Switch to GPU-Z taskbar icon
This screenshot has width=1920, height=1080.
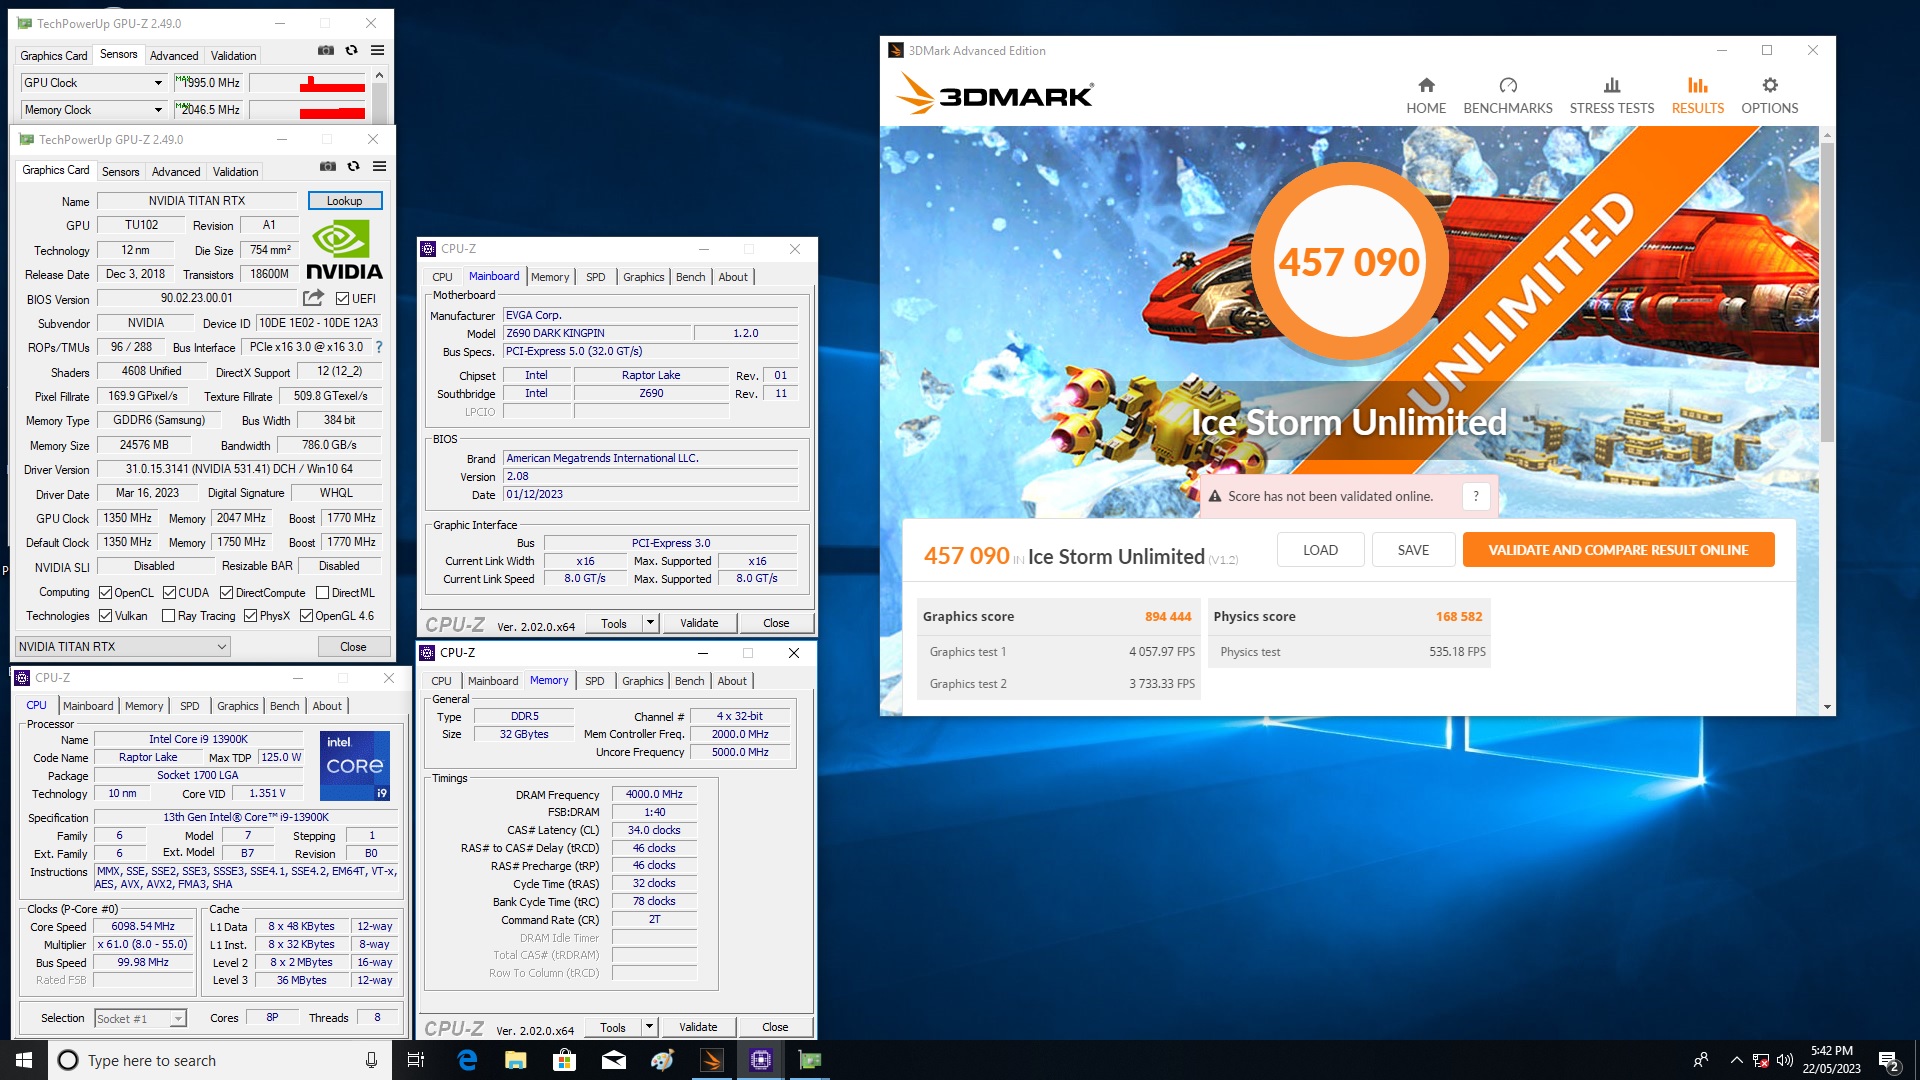click(x=810, y=1060)
